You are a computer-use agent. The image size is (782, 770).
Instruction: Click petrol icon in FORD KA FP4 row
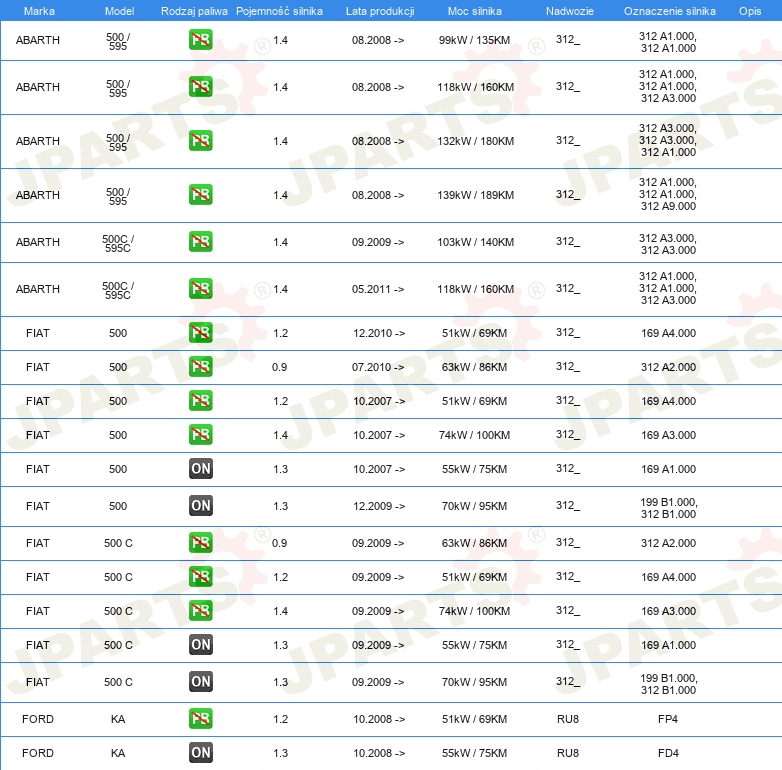point(201,719)
